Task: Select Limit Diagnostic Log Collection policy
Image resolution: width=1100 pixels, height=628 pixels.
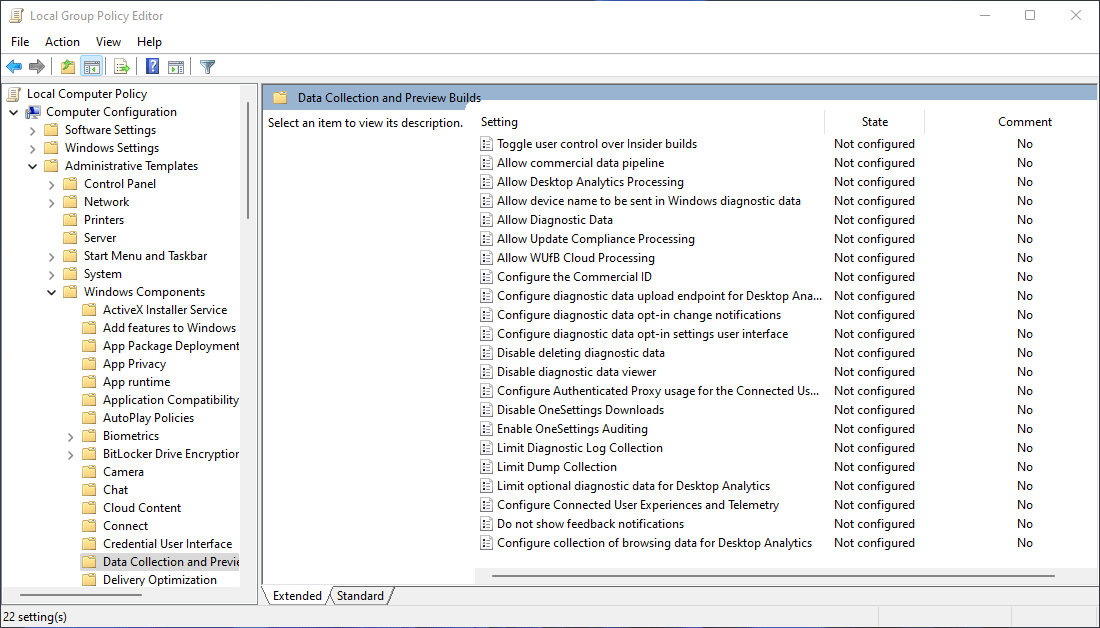Action: pos(579,448)
